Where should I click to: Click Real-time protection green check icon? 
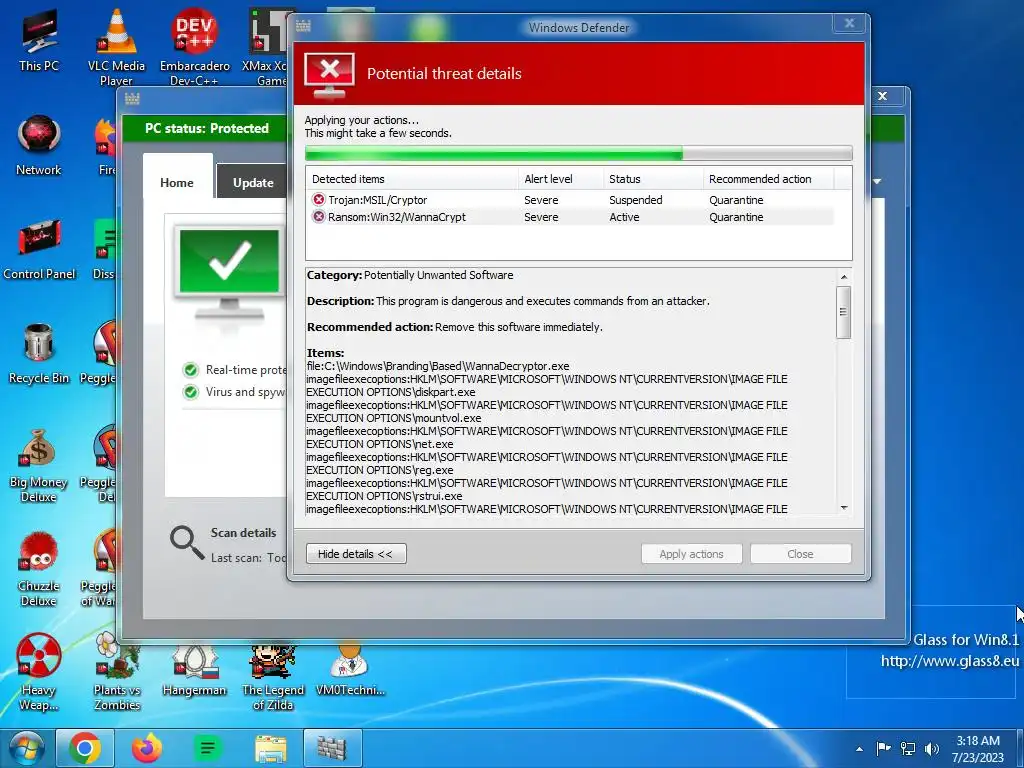click(x=191, y=370)
